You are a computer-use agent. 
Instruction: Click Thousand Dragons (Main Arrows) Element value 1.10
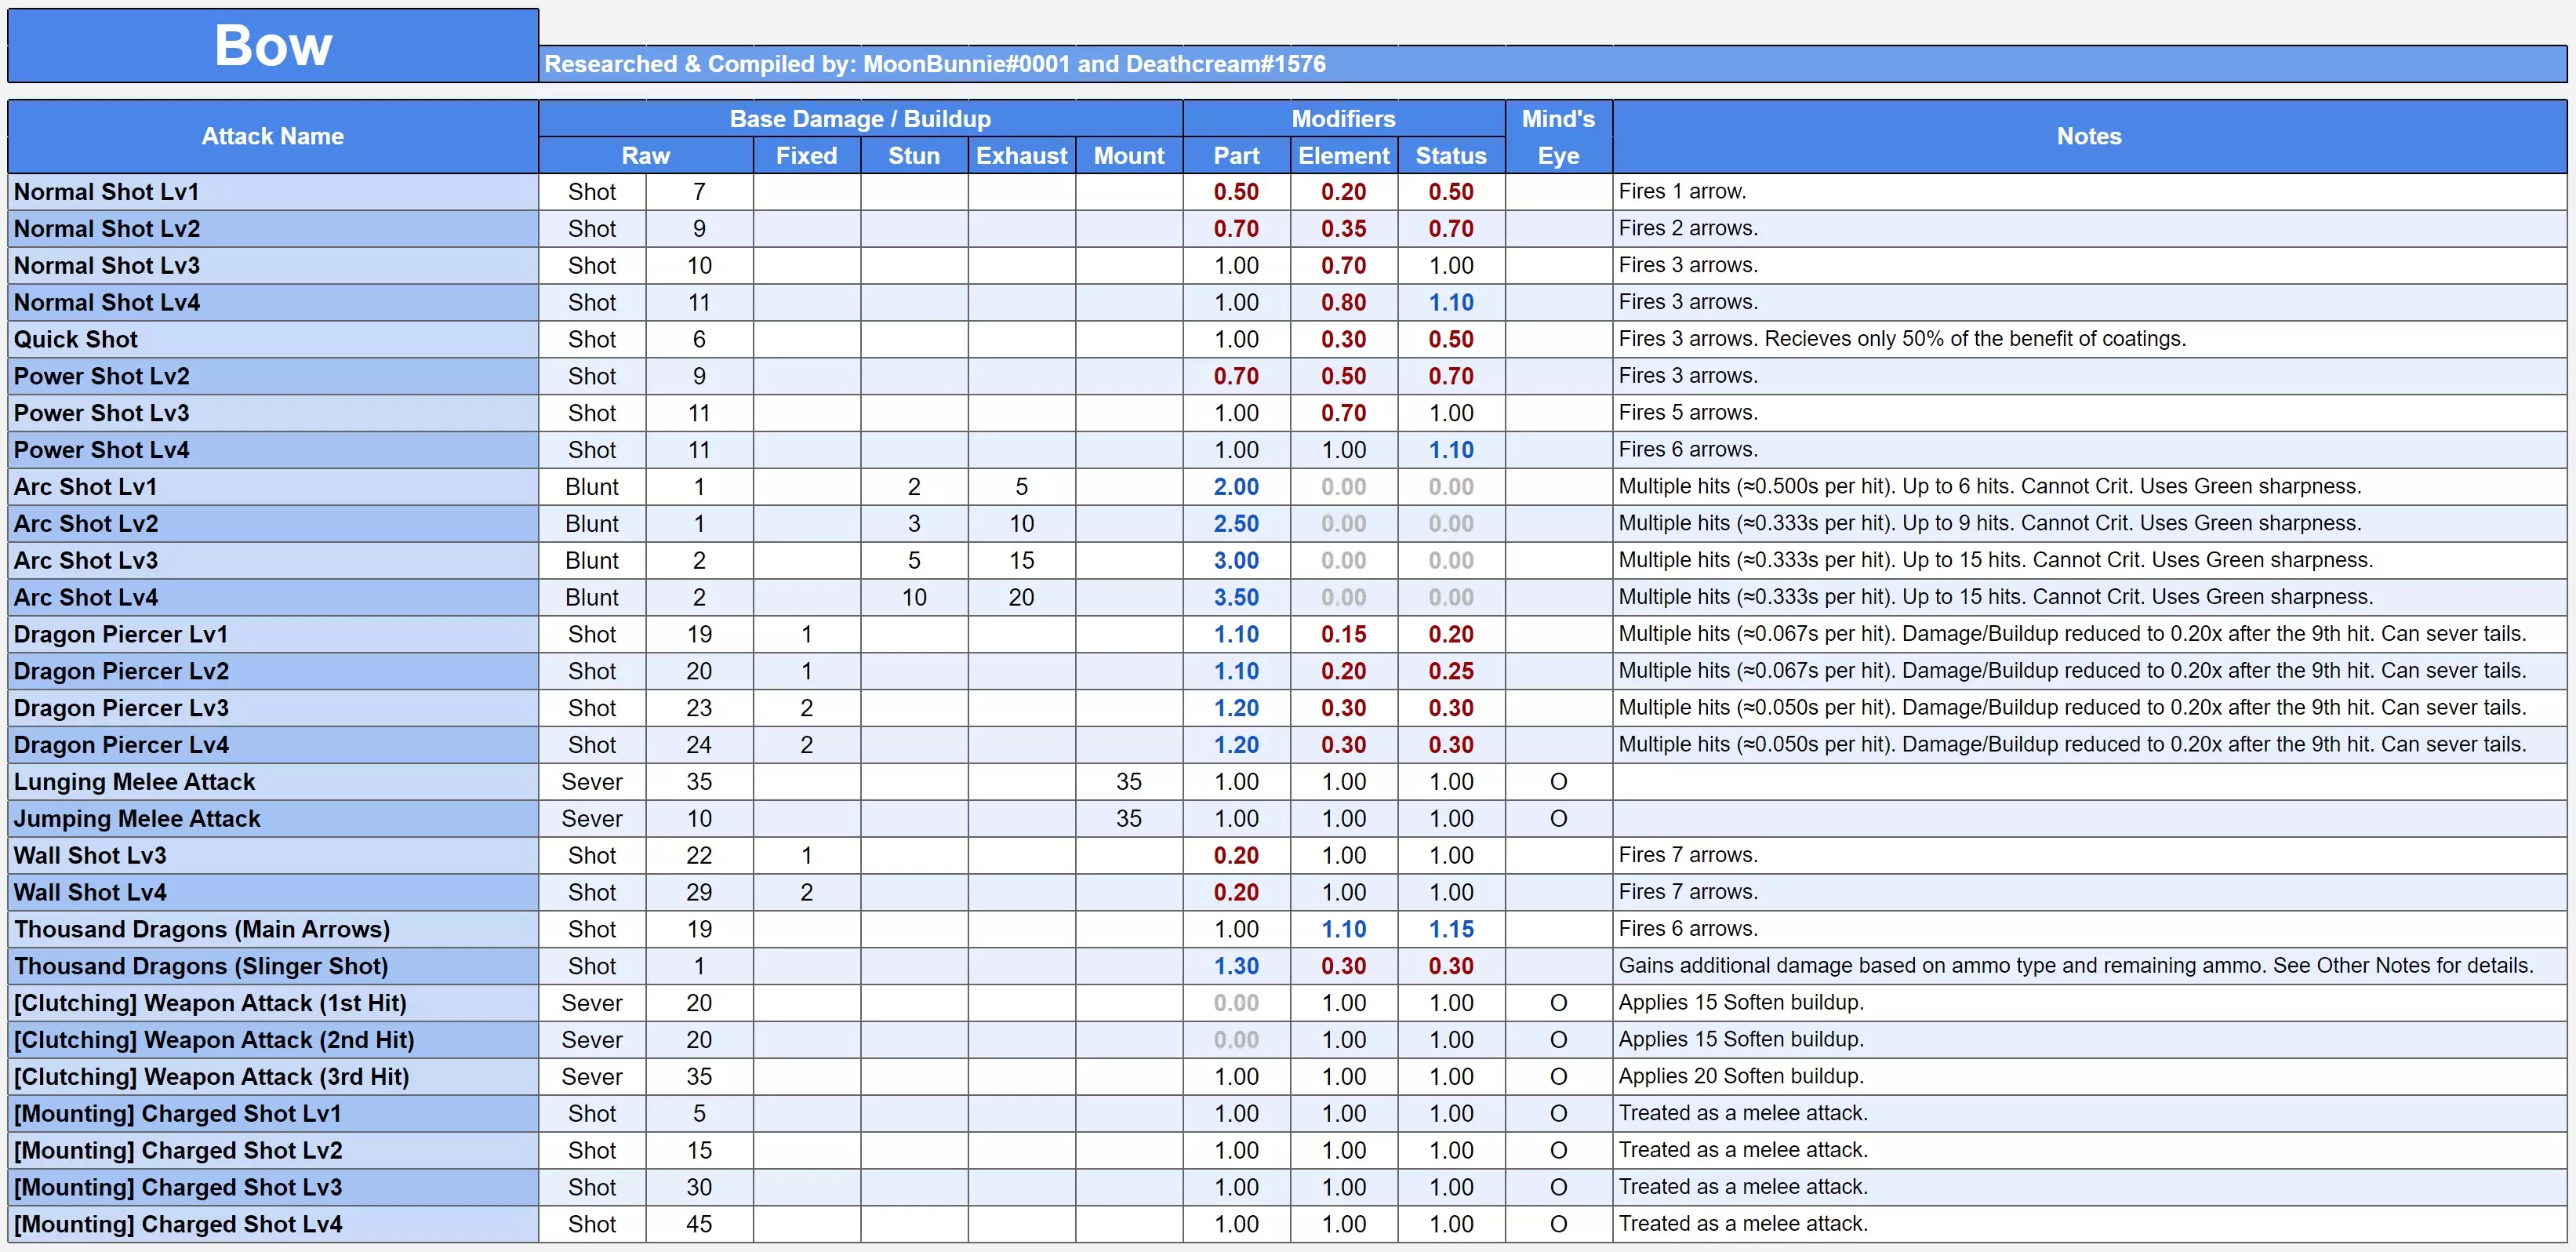click(1343, 930)
